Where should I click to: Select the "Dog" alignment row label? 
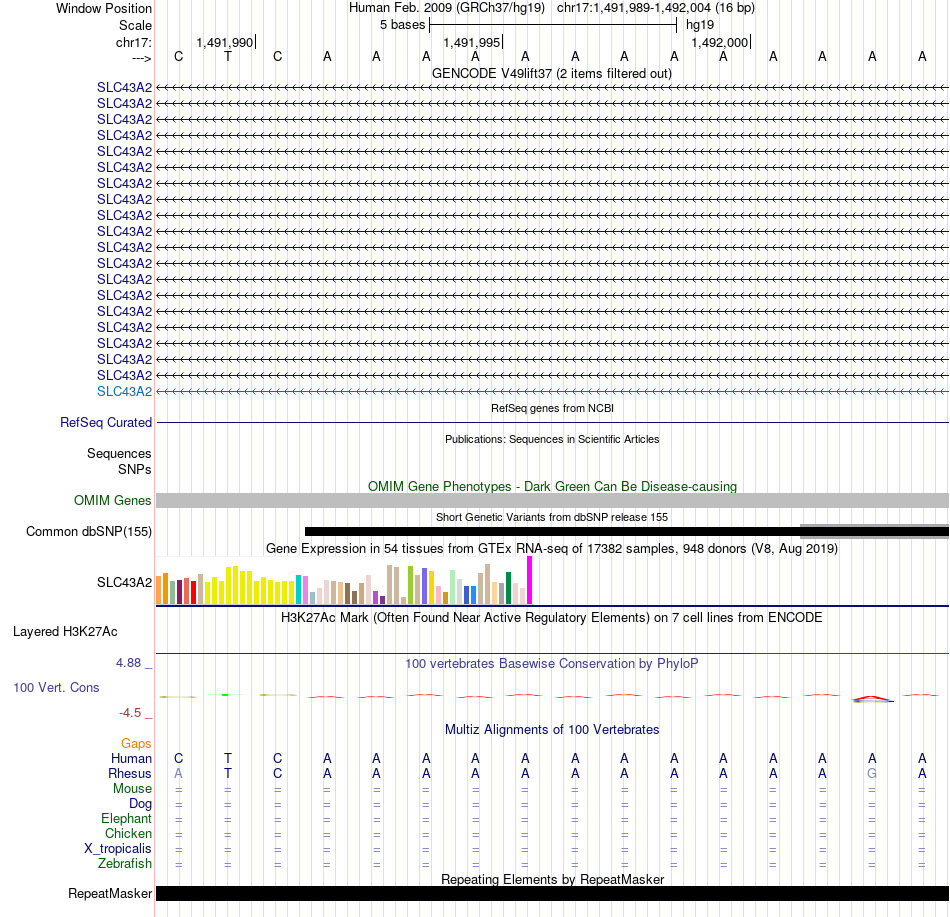coord(140,804)
